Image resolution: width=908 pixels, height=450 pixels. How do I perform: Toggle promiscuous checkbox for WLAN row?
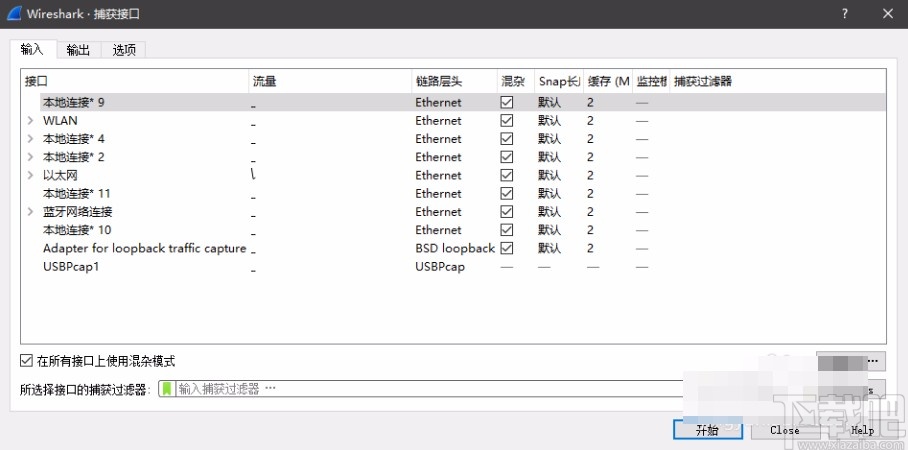(507, 120)
